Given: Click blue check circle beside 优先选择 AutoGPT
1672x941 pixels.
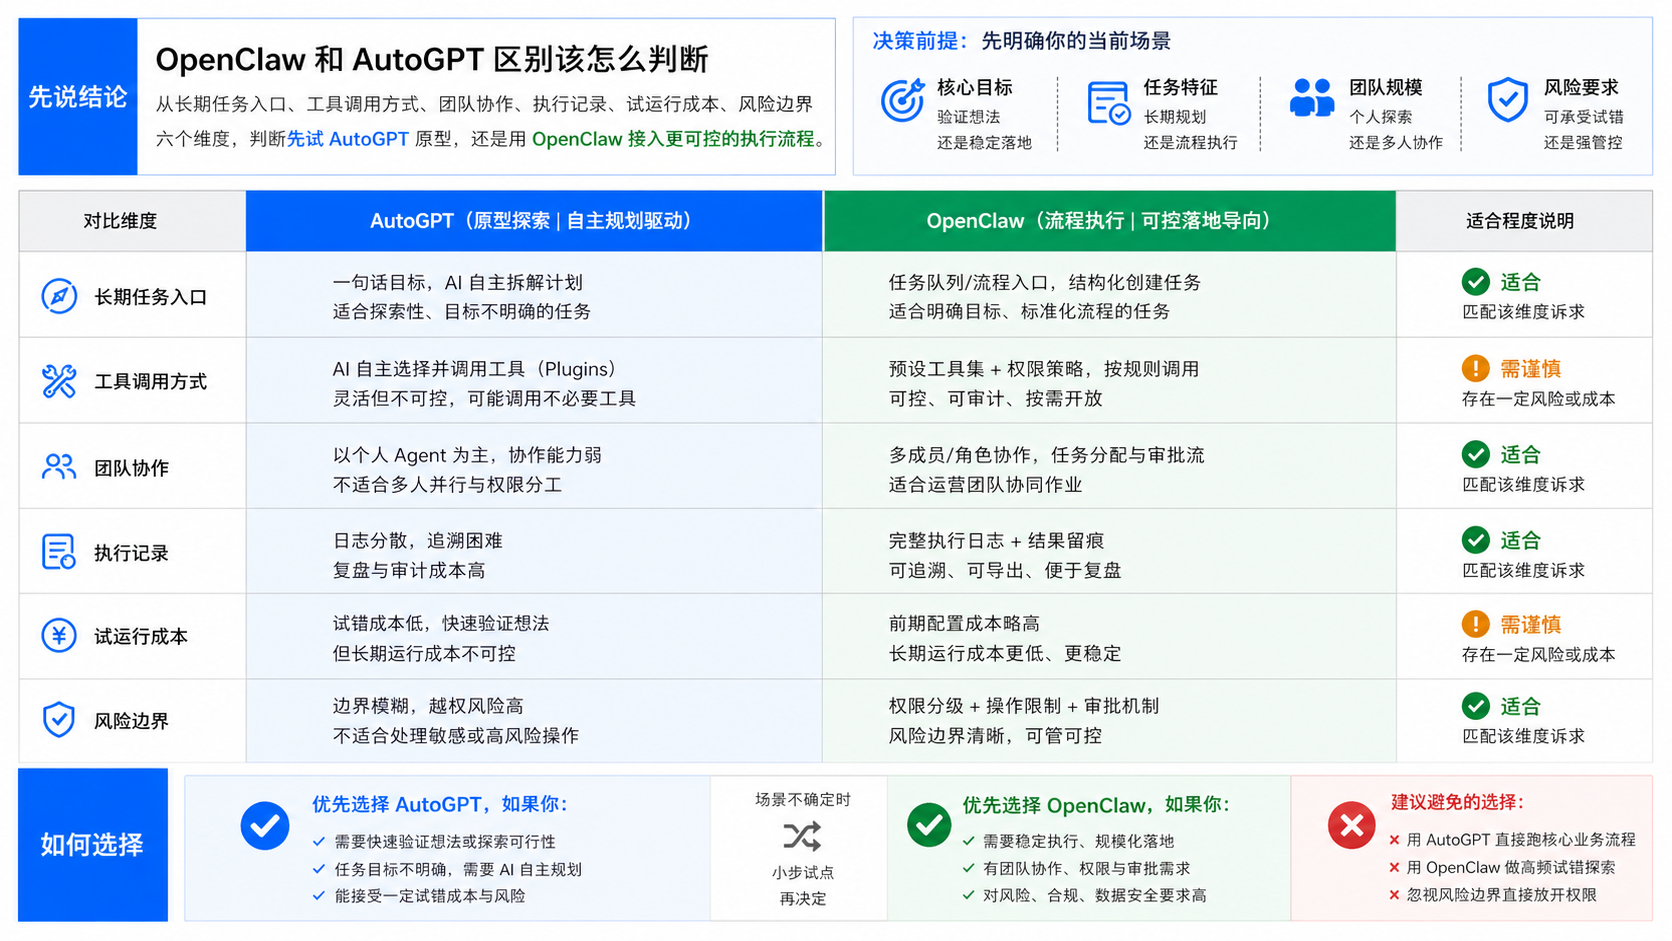Looking at the screenshot, I should [x=265, y=826].
